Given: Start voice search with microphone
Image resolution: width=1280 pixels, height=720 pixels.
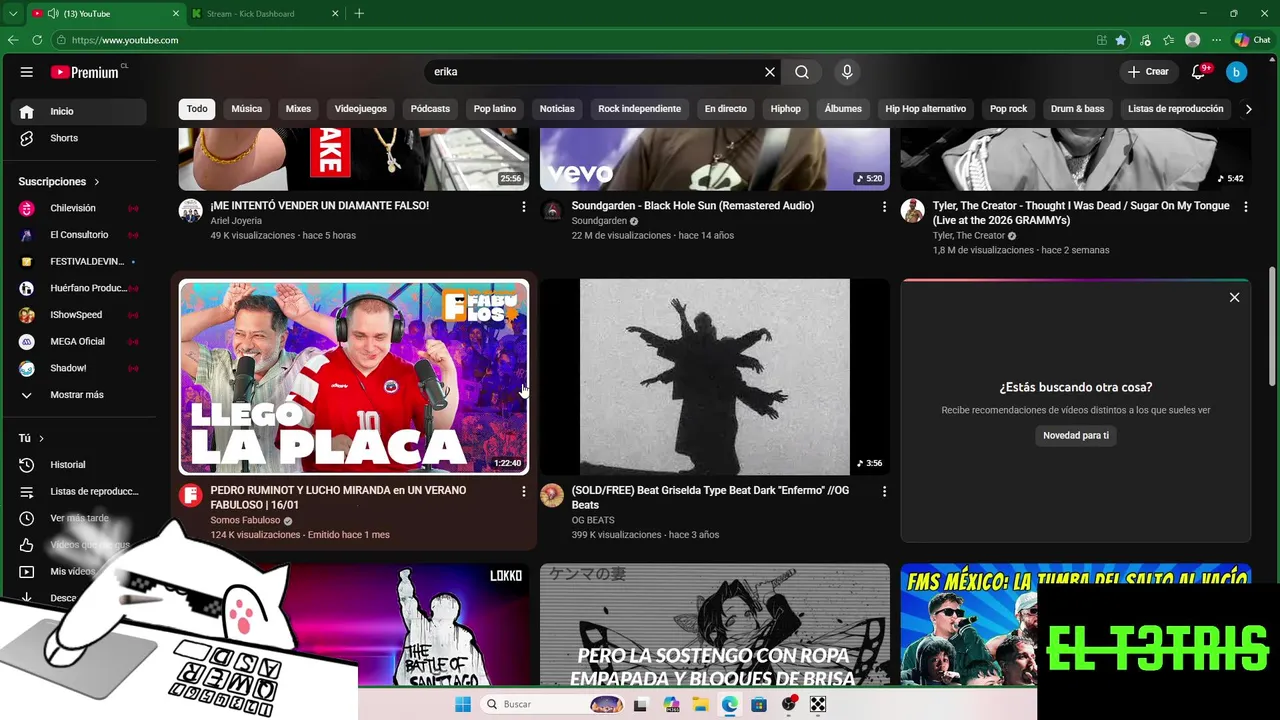Looking at the screenshot, I should [x=847, y=72].
